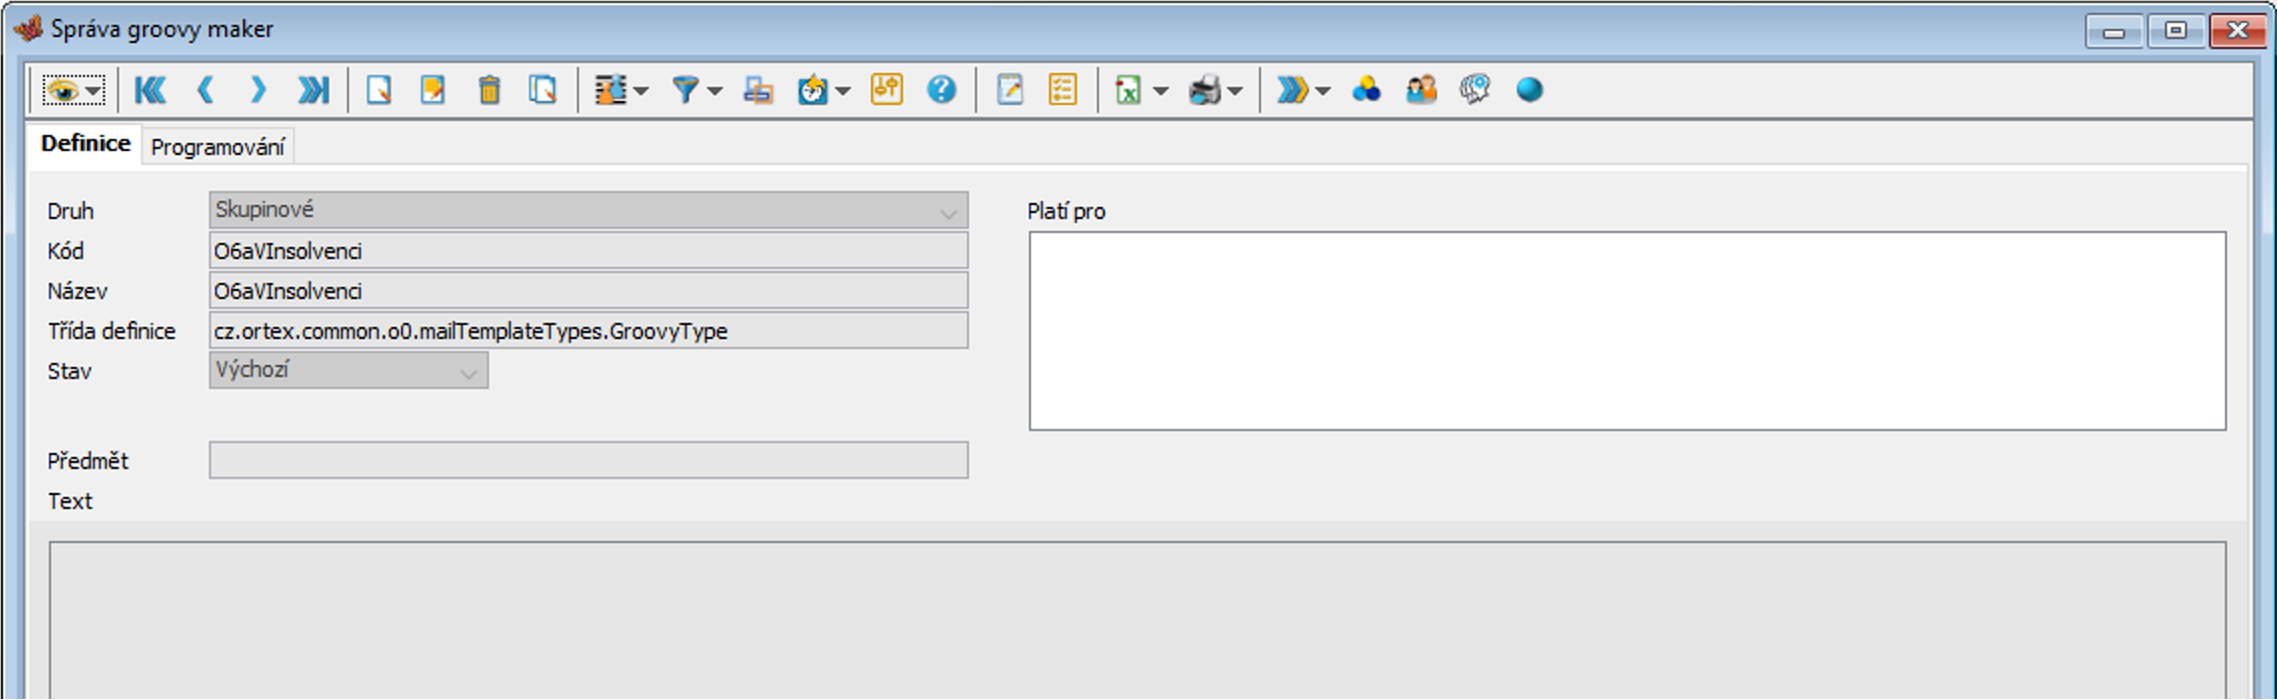Open the funnel filter dropdown arrow
This screenshot has width=2277, height=700.
click(715, 92)
